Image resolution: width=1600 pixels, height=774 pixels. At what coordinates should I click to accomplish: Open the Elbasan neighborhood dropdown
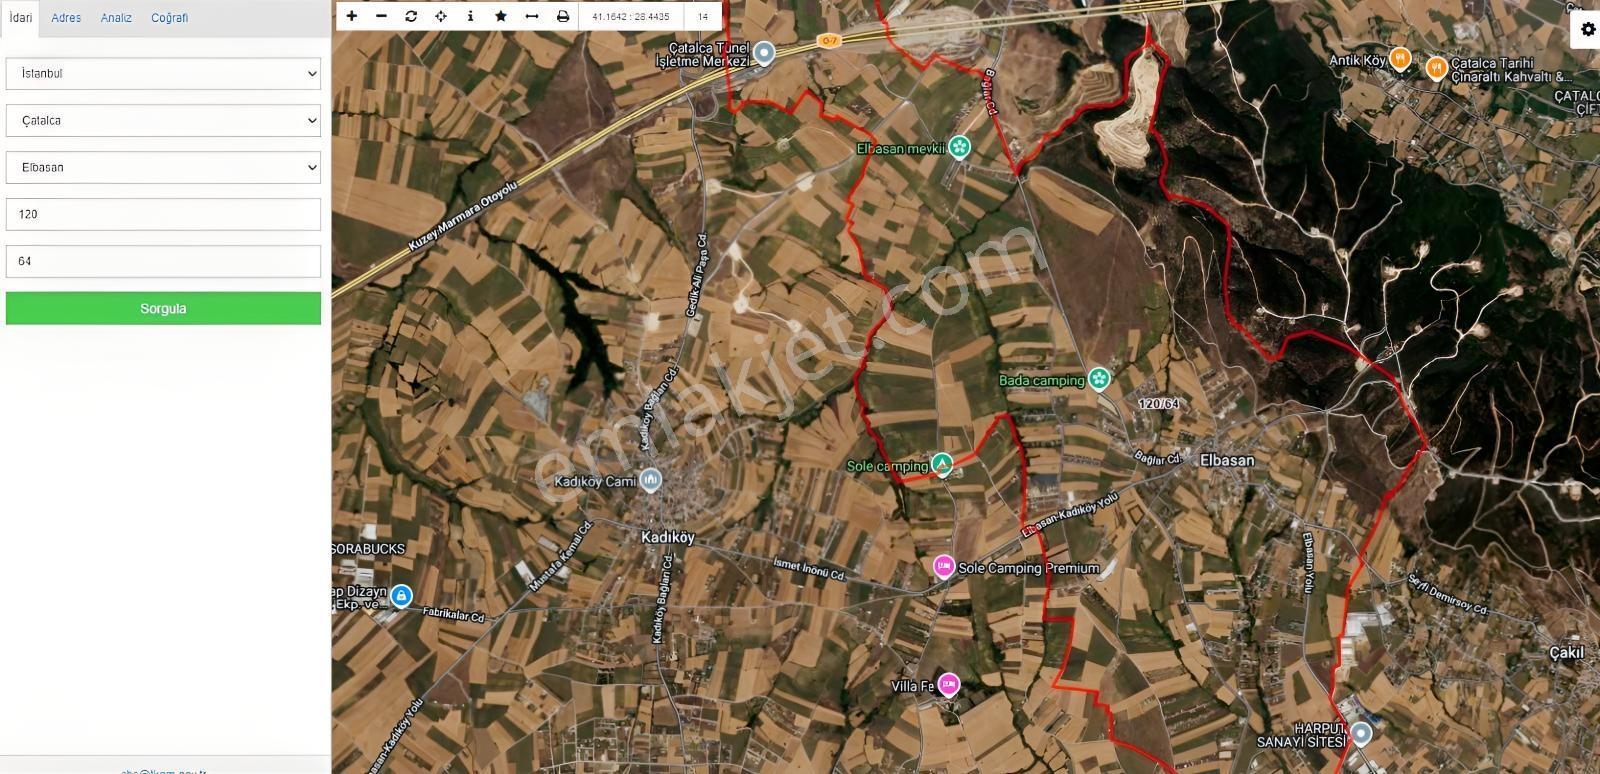coord(163,167)
